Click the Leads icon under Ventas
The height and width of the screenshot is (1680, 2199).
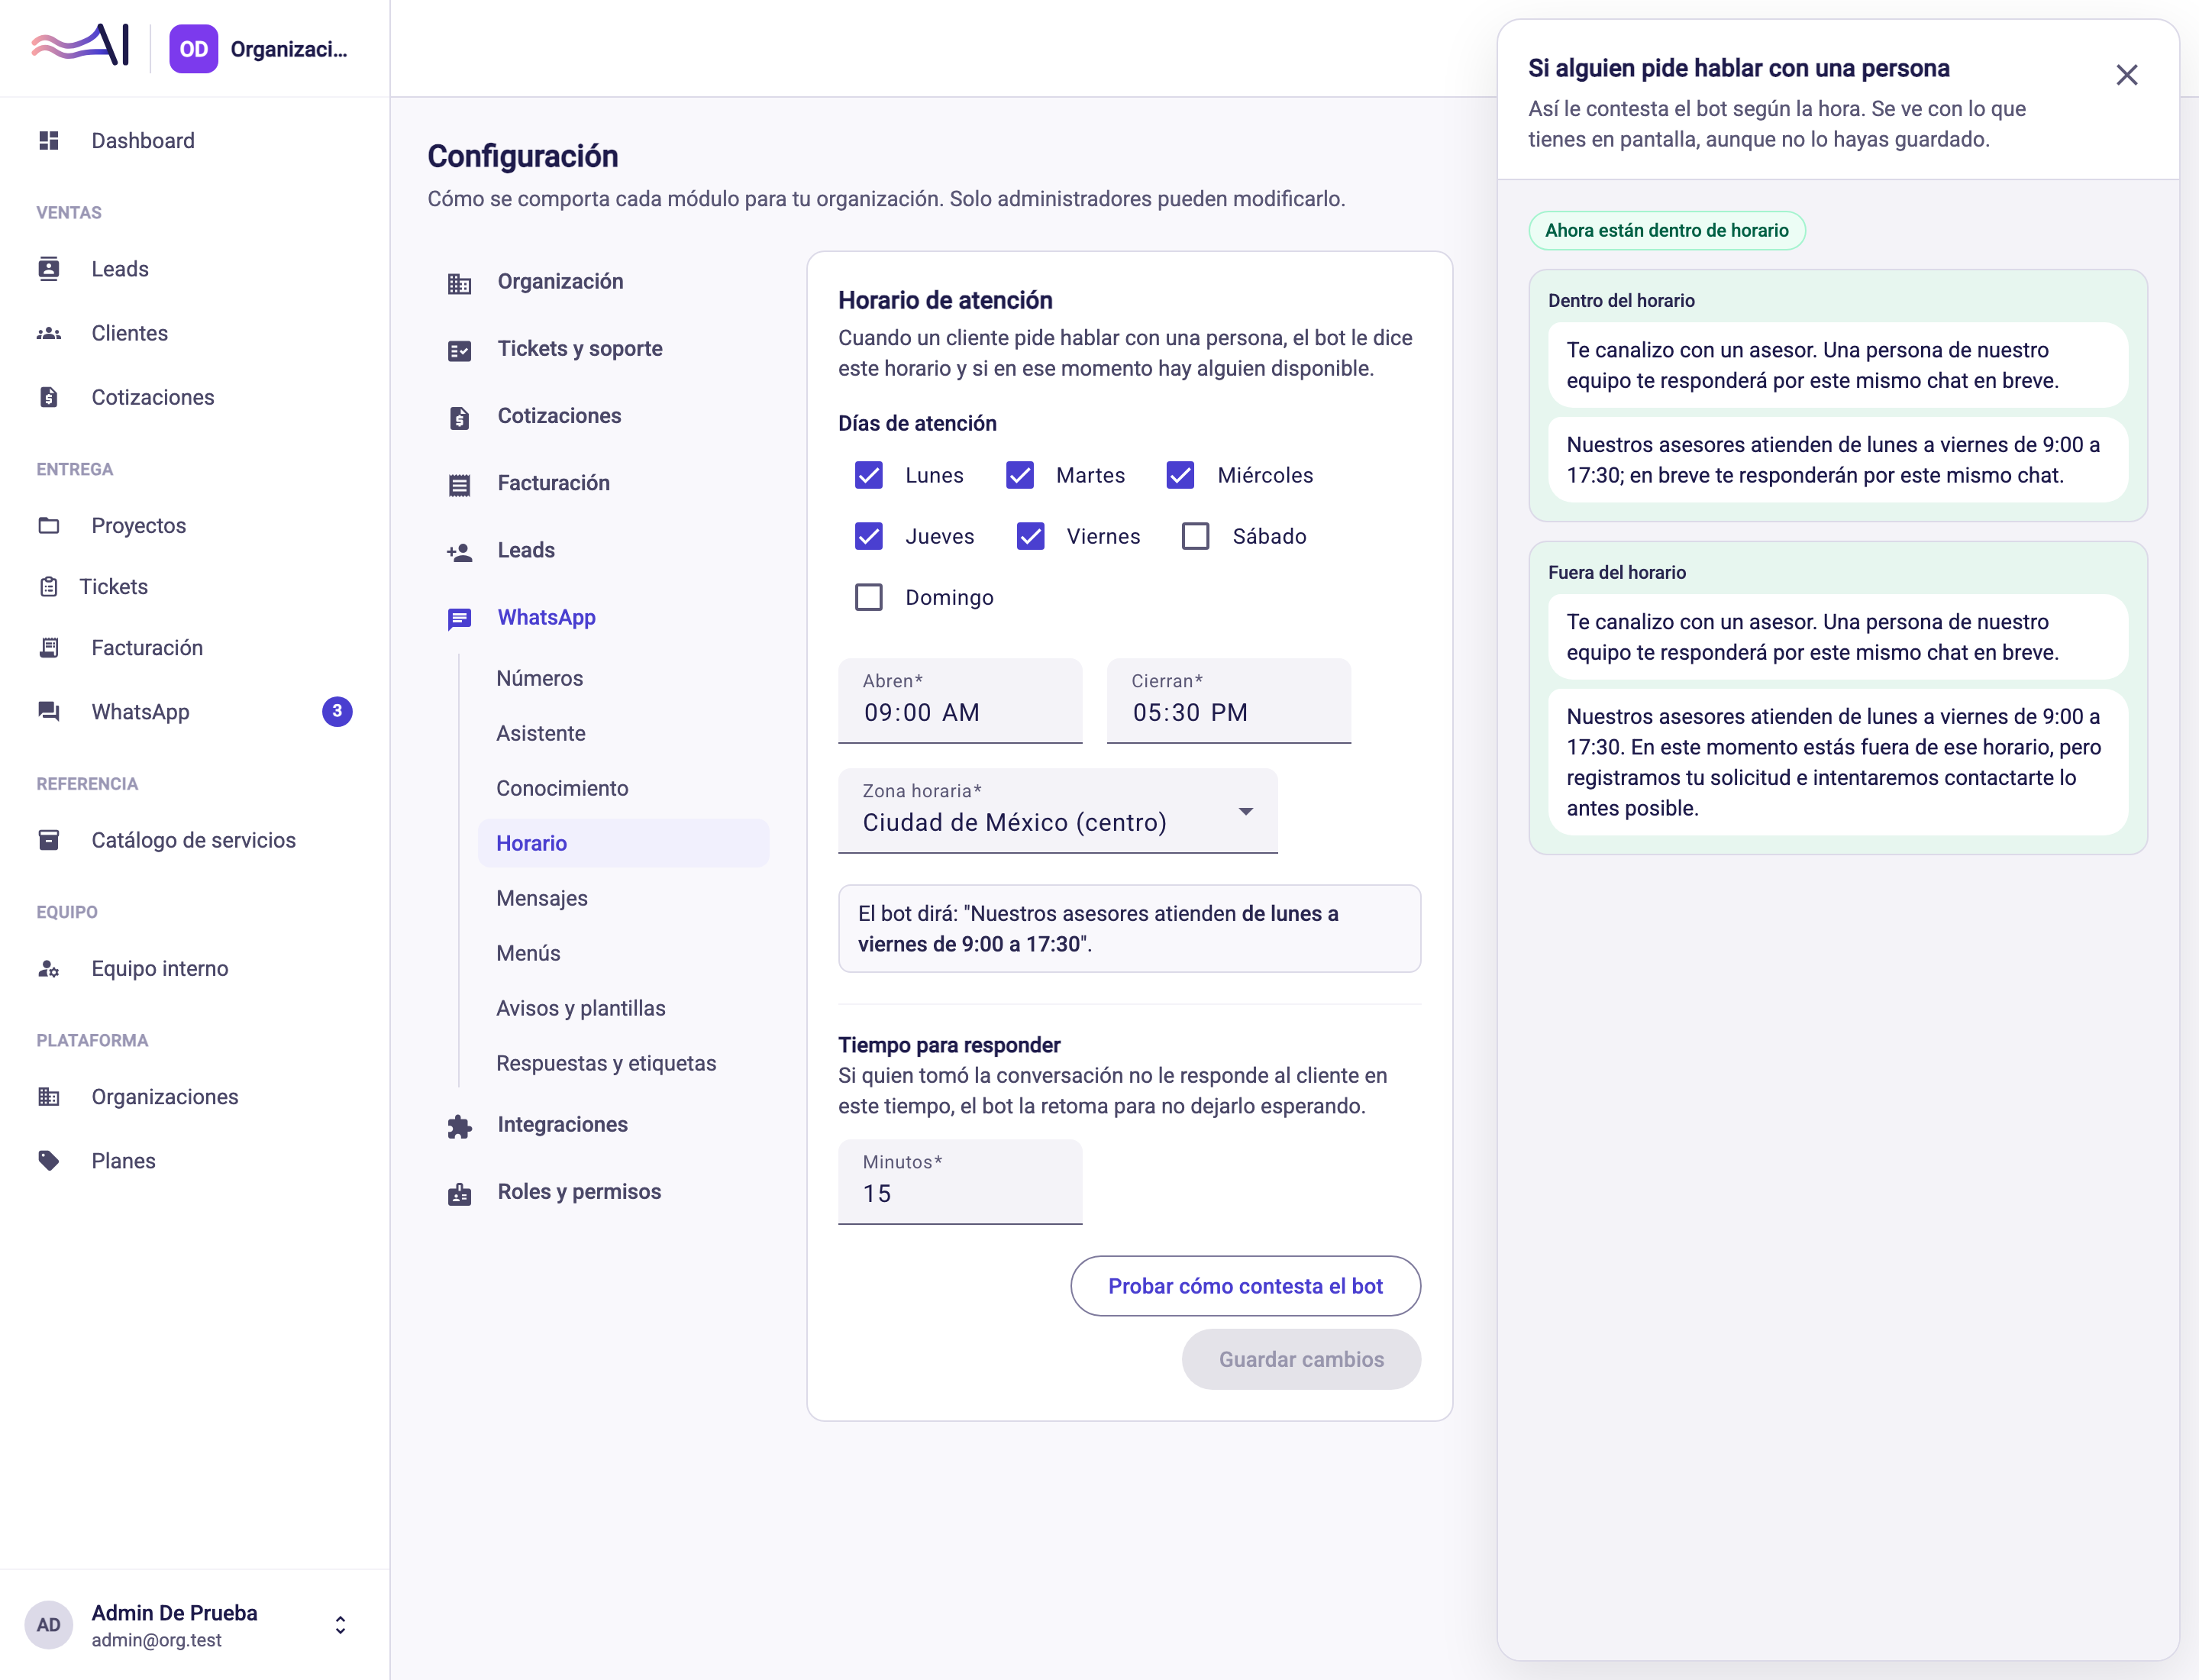[x=49, y=269]
